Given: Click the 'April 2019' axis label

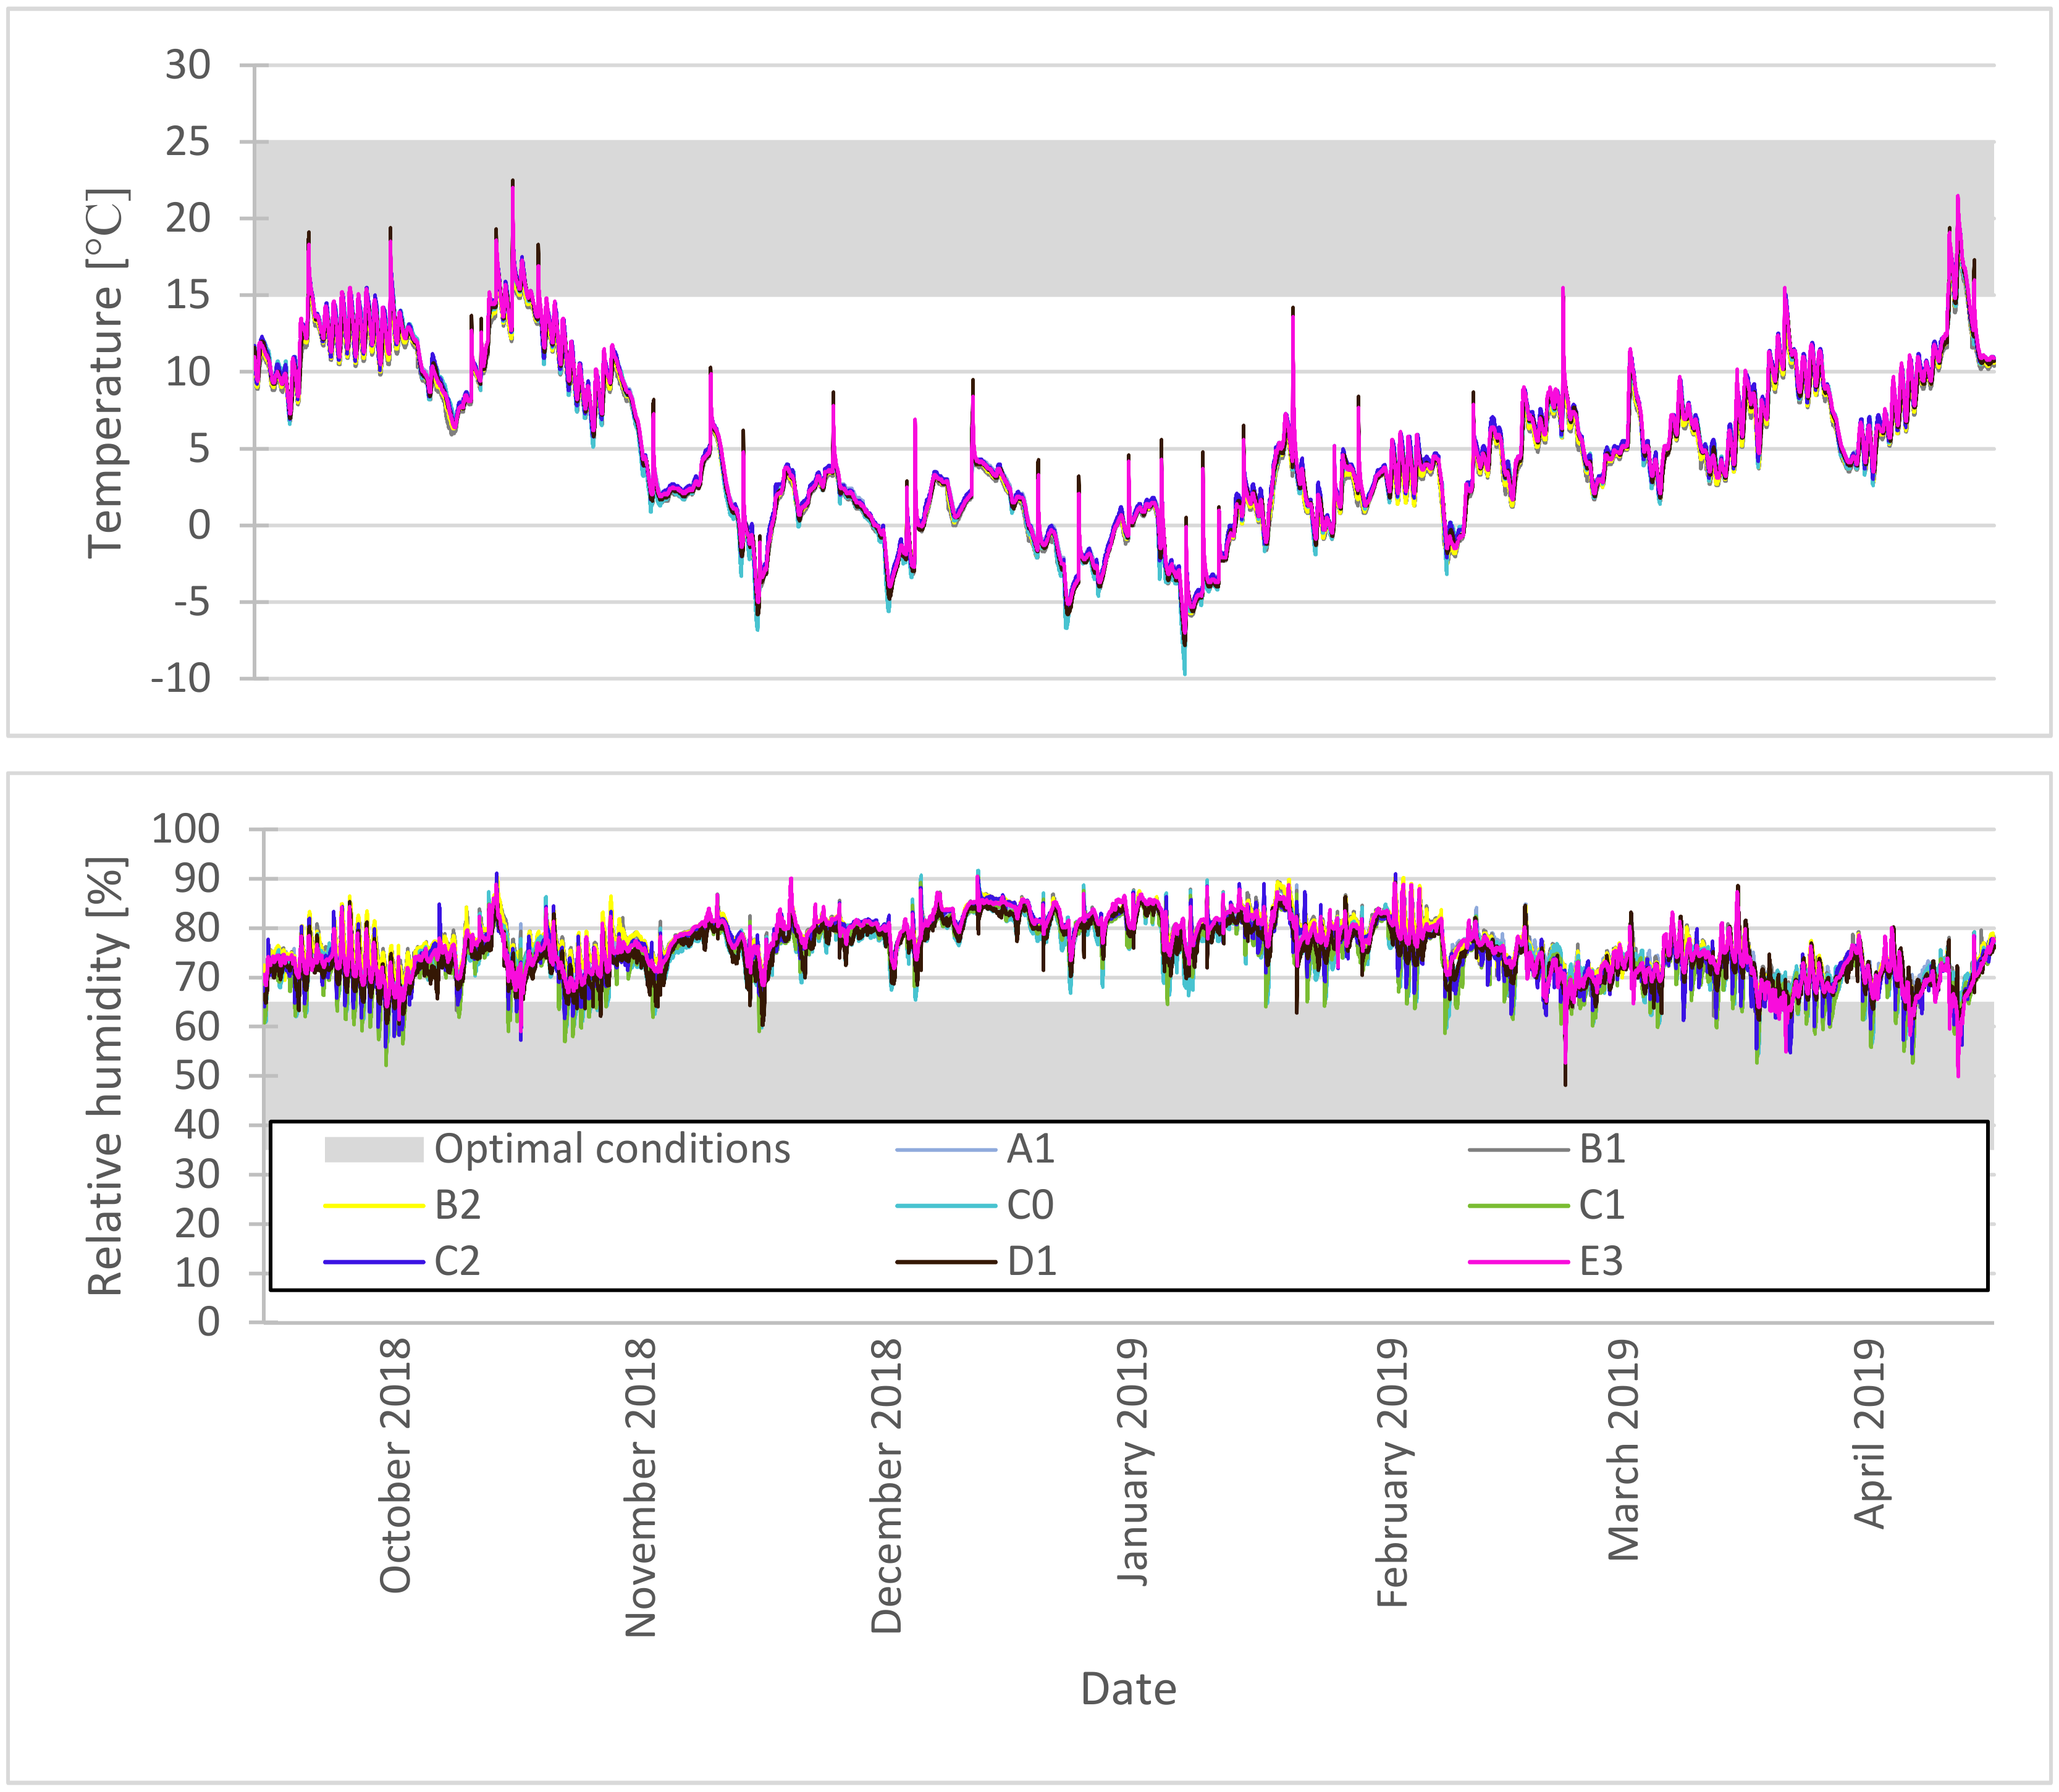Looking at the screenshot, I should (x=1869, y=1434).
